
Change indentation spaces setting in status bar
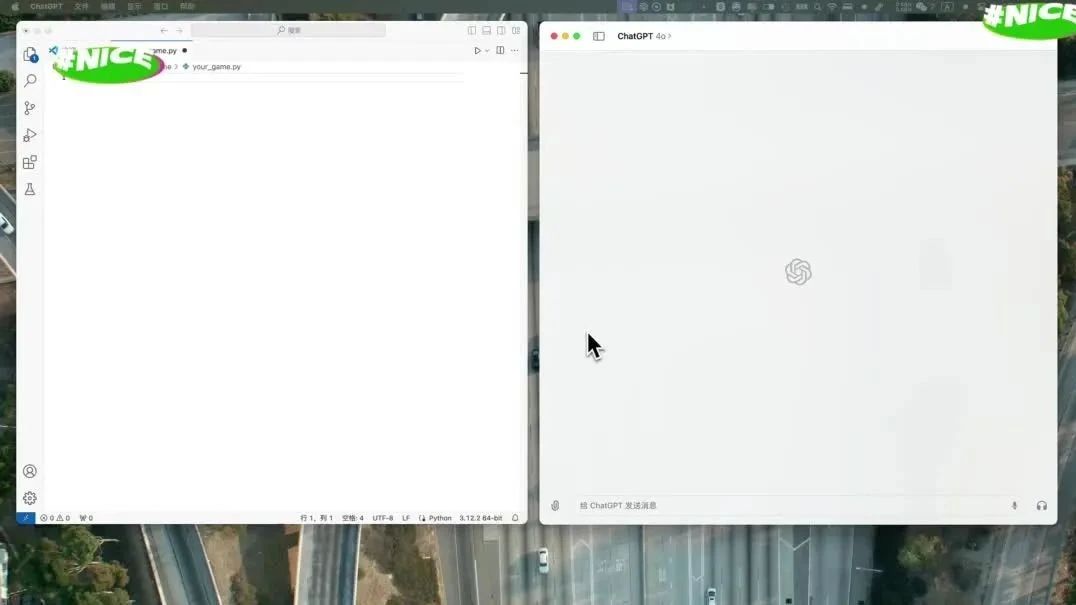[353, 518]
